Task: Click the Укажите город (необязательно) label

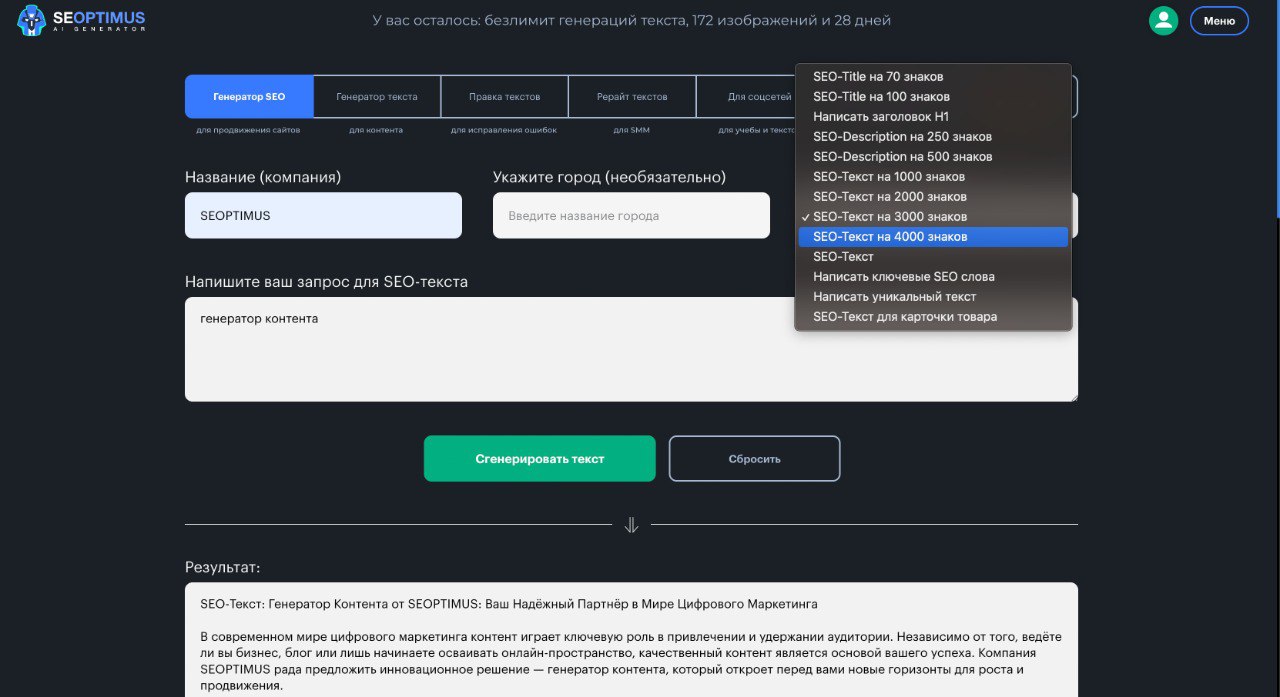Action: 609,177
